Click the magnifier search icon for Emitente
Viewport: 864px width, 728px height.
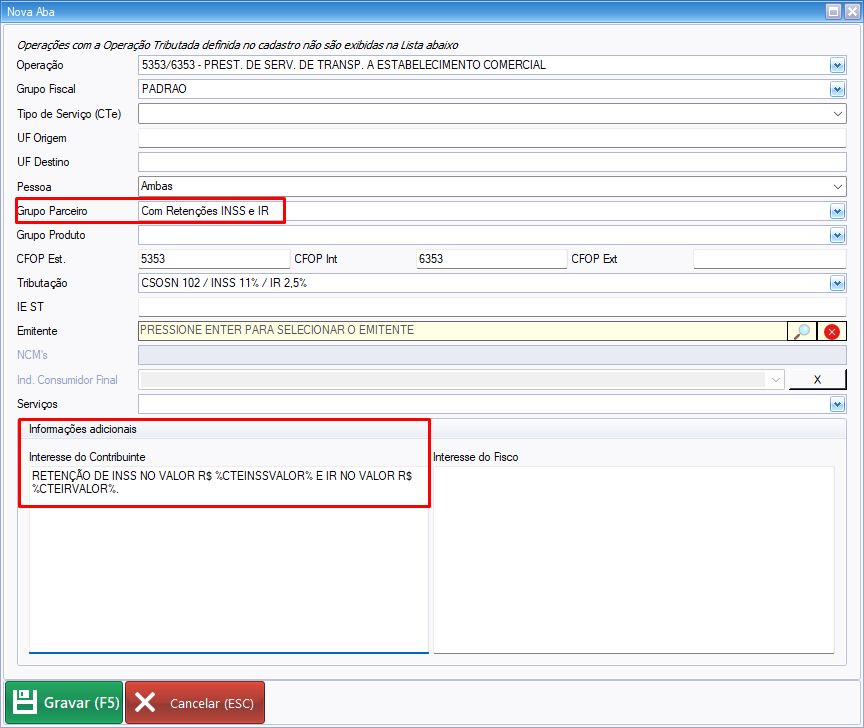802,332
